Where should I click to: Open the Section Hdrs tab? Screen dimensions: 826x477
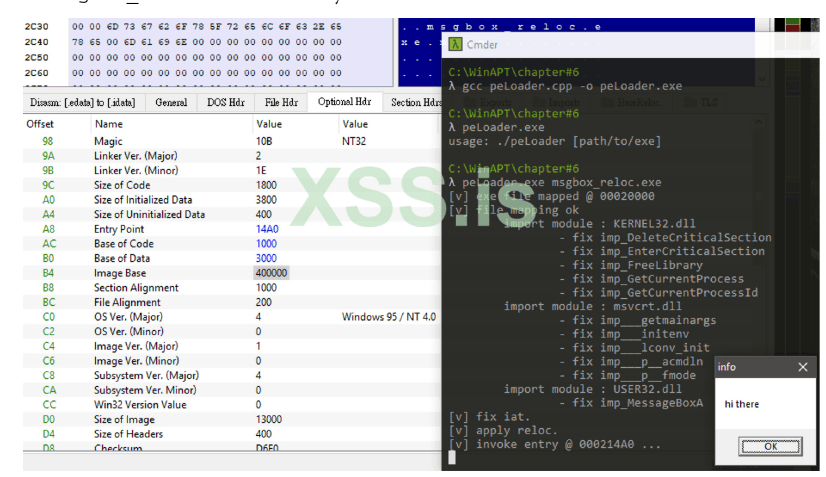[415, 102]
